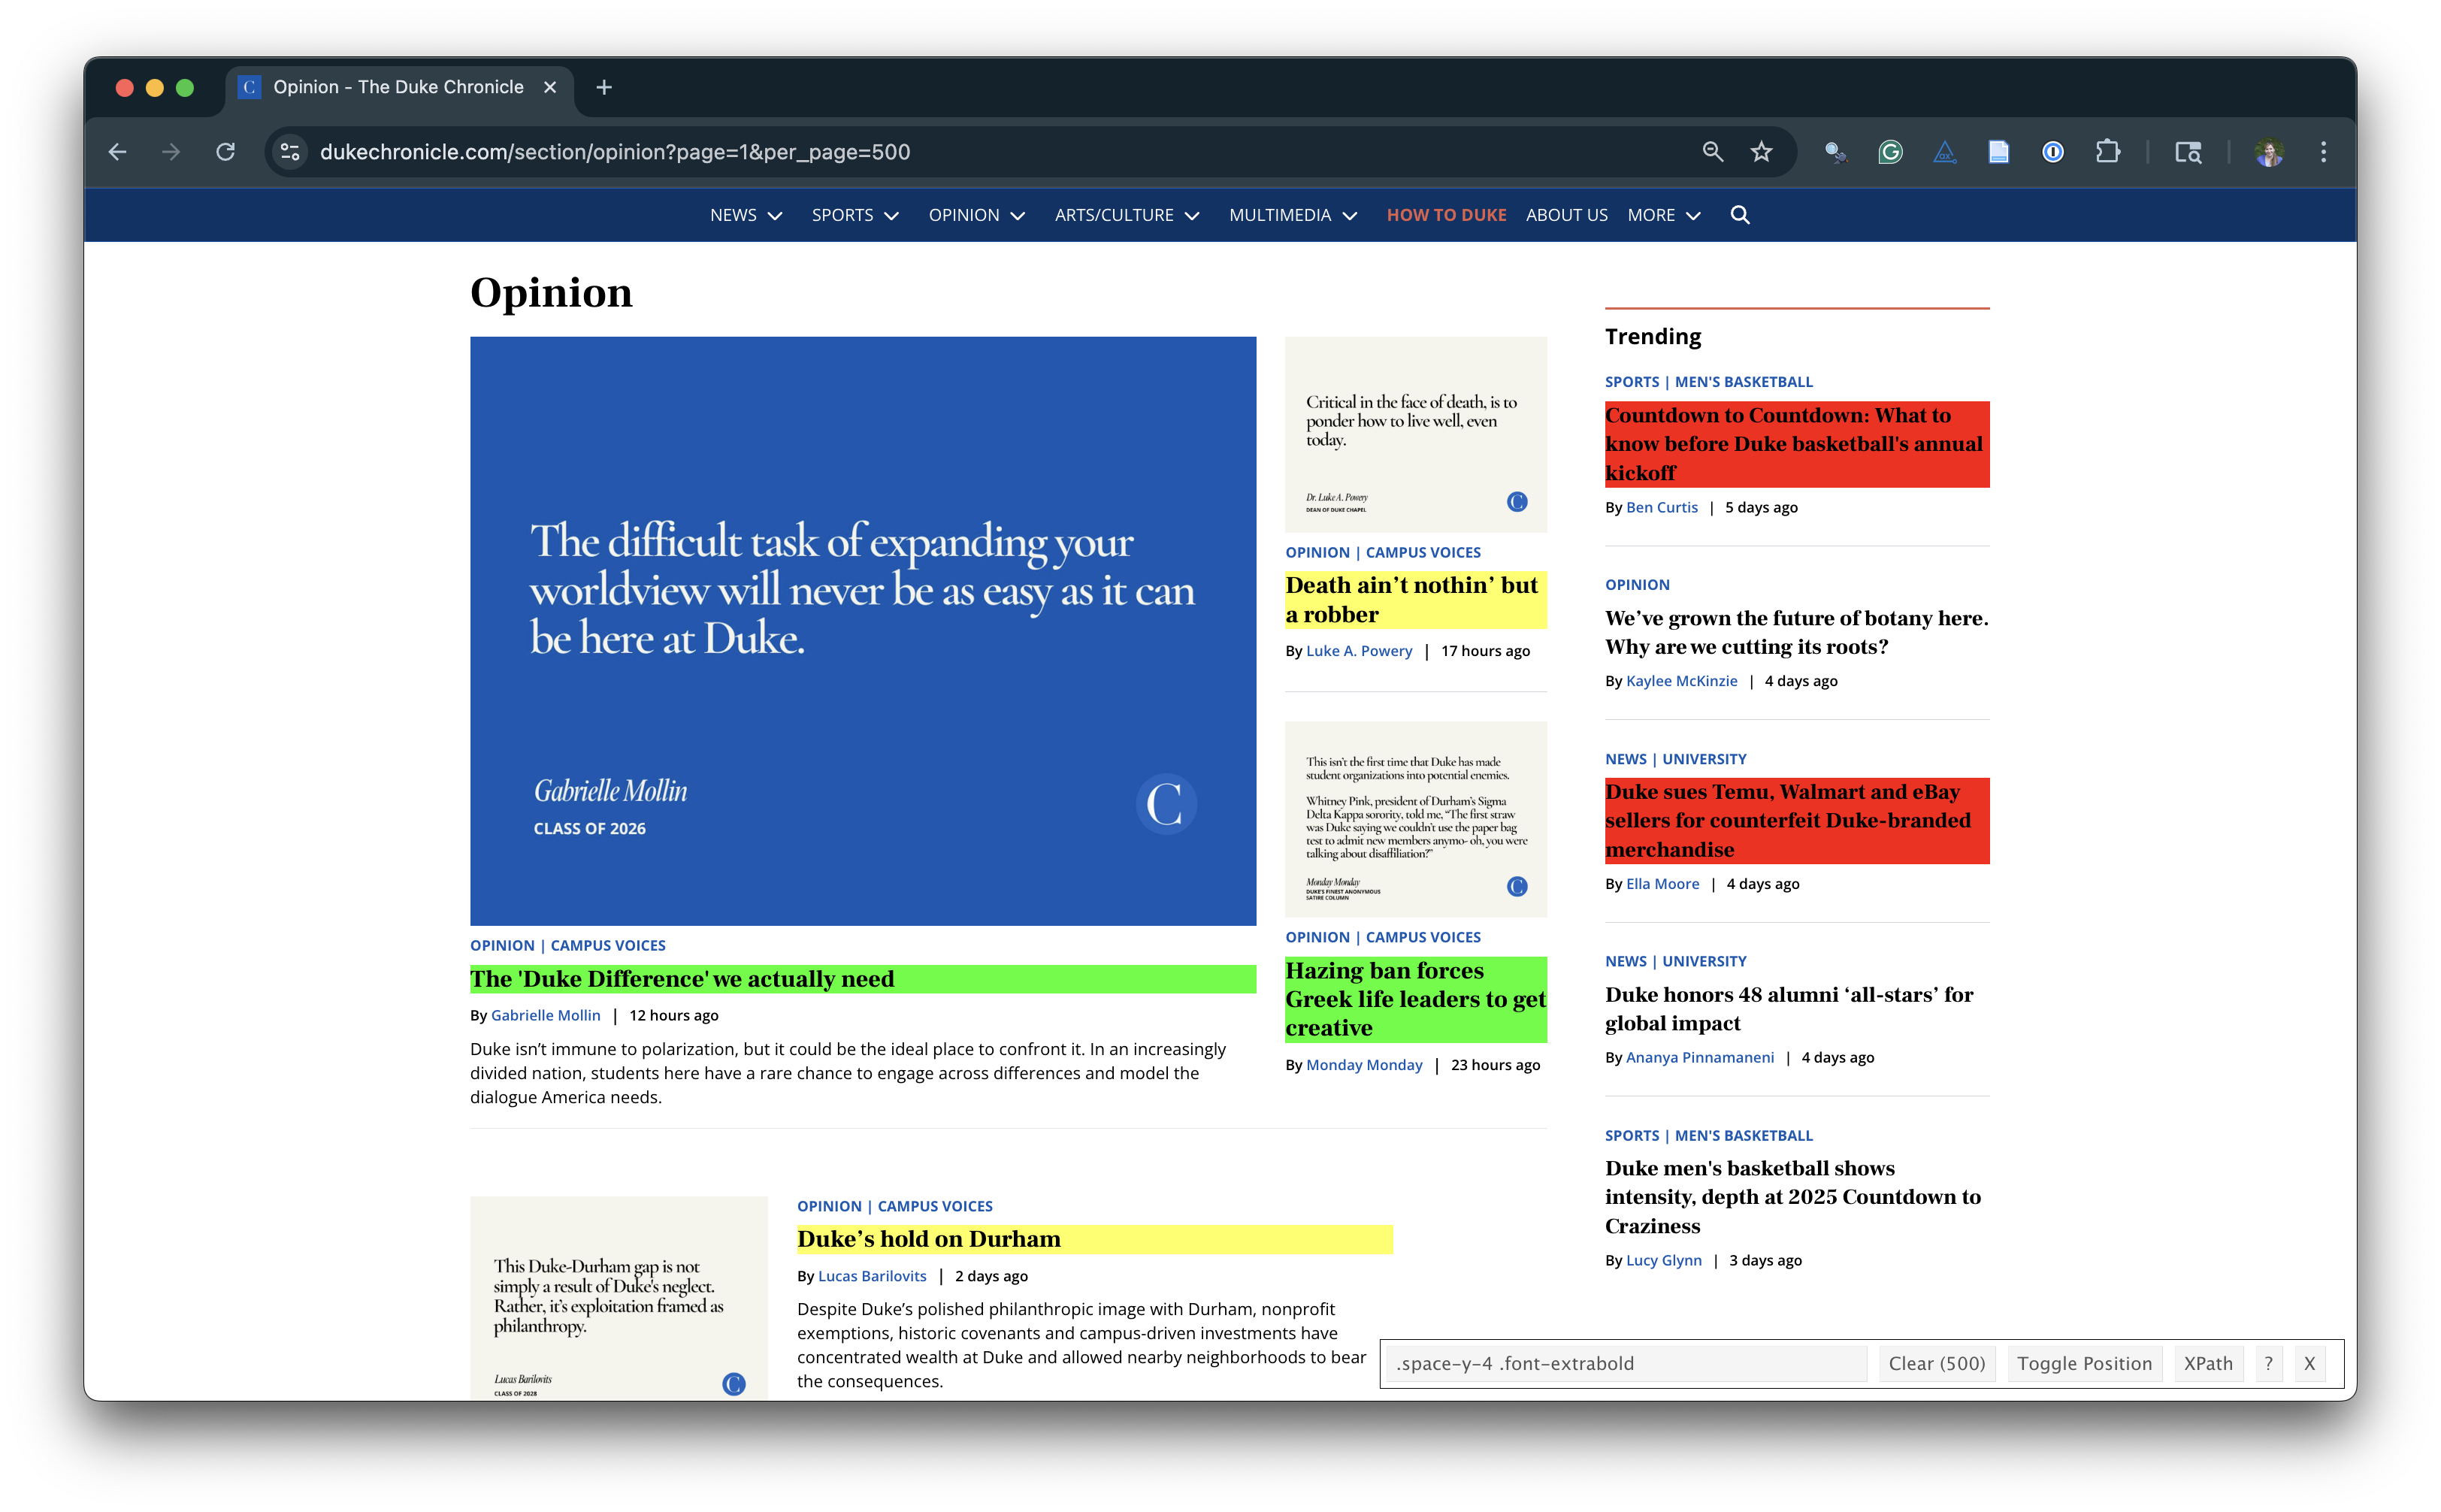Open the ABOUT US menu item
The height and width of the screenshot is (1512, 2441).
pos(1566,215)
